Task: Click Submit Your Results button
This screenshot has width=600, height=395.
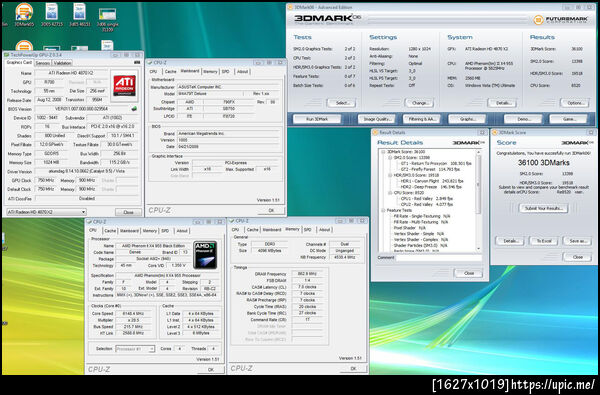Action: point(543,208)
